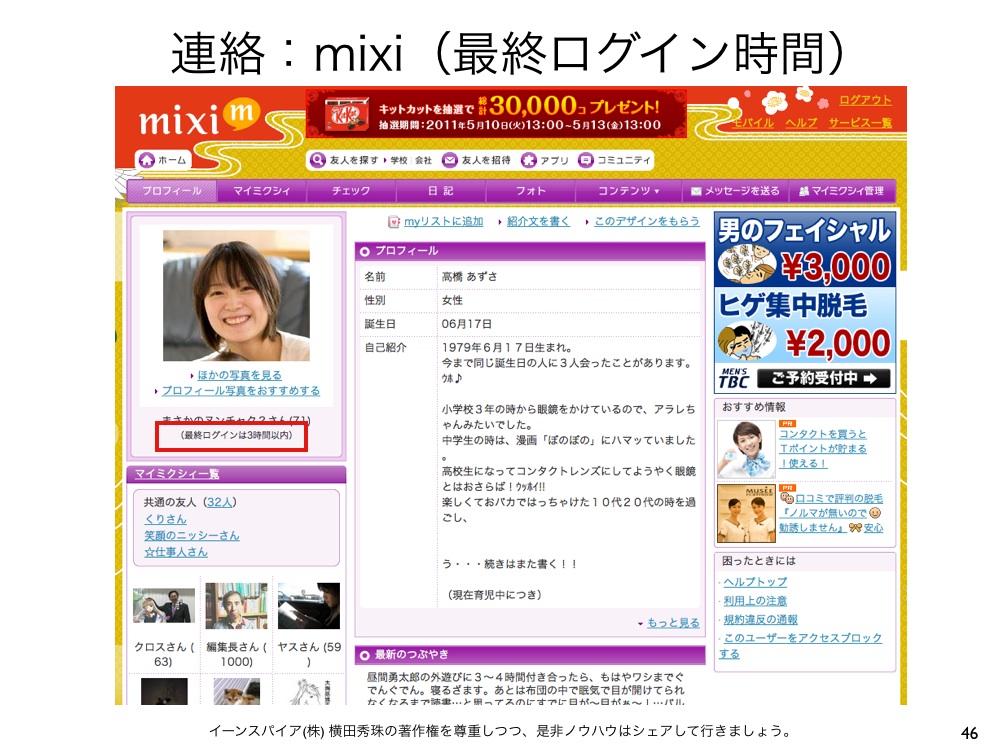The height and width of the screenshot is (753, 1006).
Task: Click 32人 common friends link
Action: pyautogui.click(x=219, y=502)
